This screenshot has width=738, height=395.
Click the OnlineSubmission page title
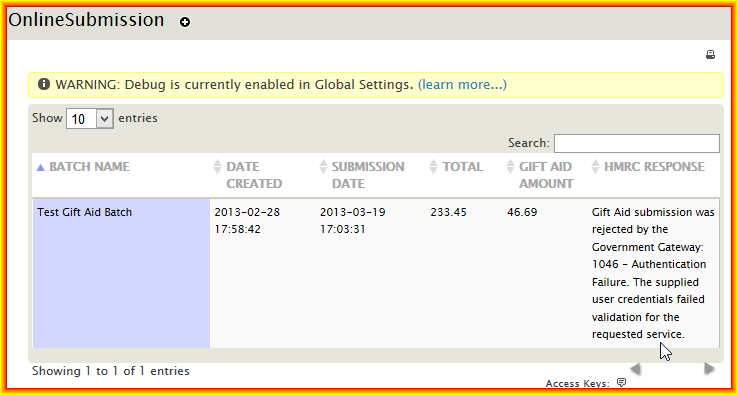[87, 20]
